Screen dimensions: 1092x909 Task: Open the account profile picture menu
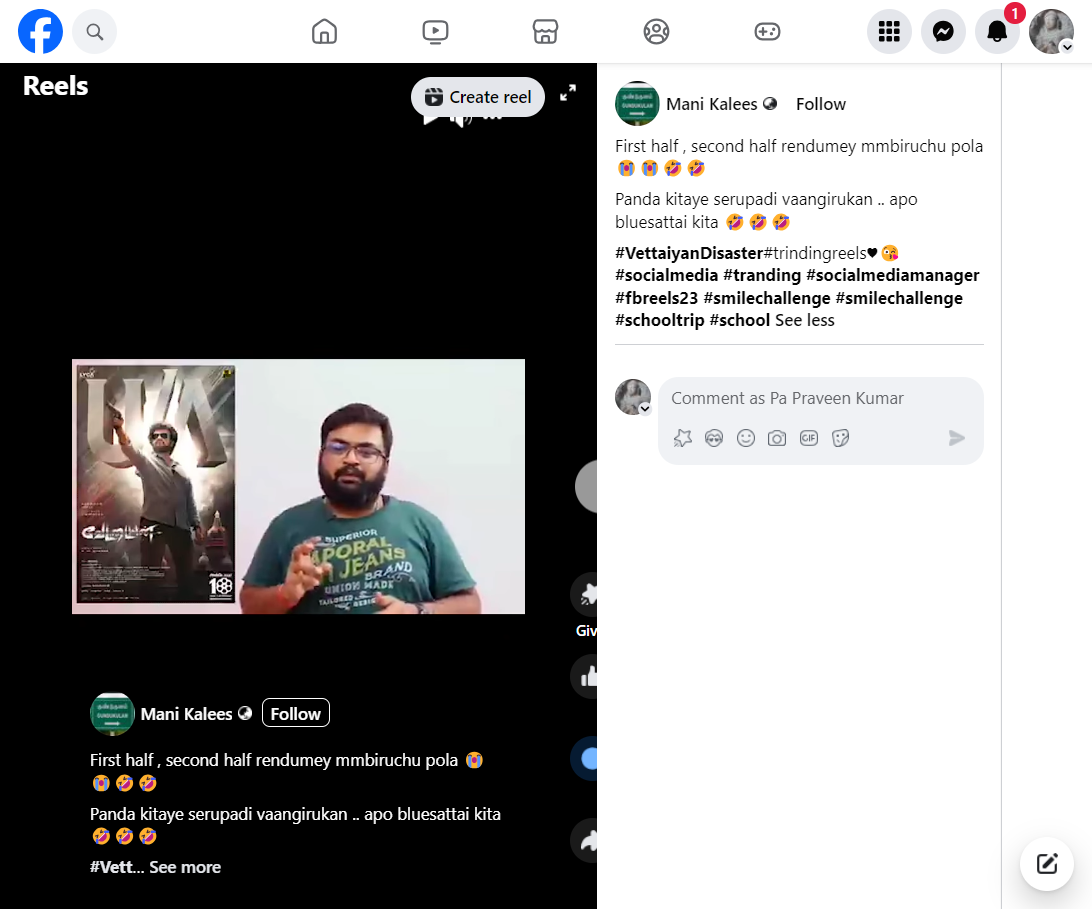click(x=1052, y=31)
